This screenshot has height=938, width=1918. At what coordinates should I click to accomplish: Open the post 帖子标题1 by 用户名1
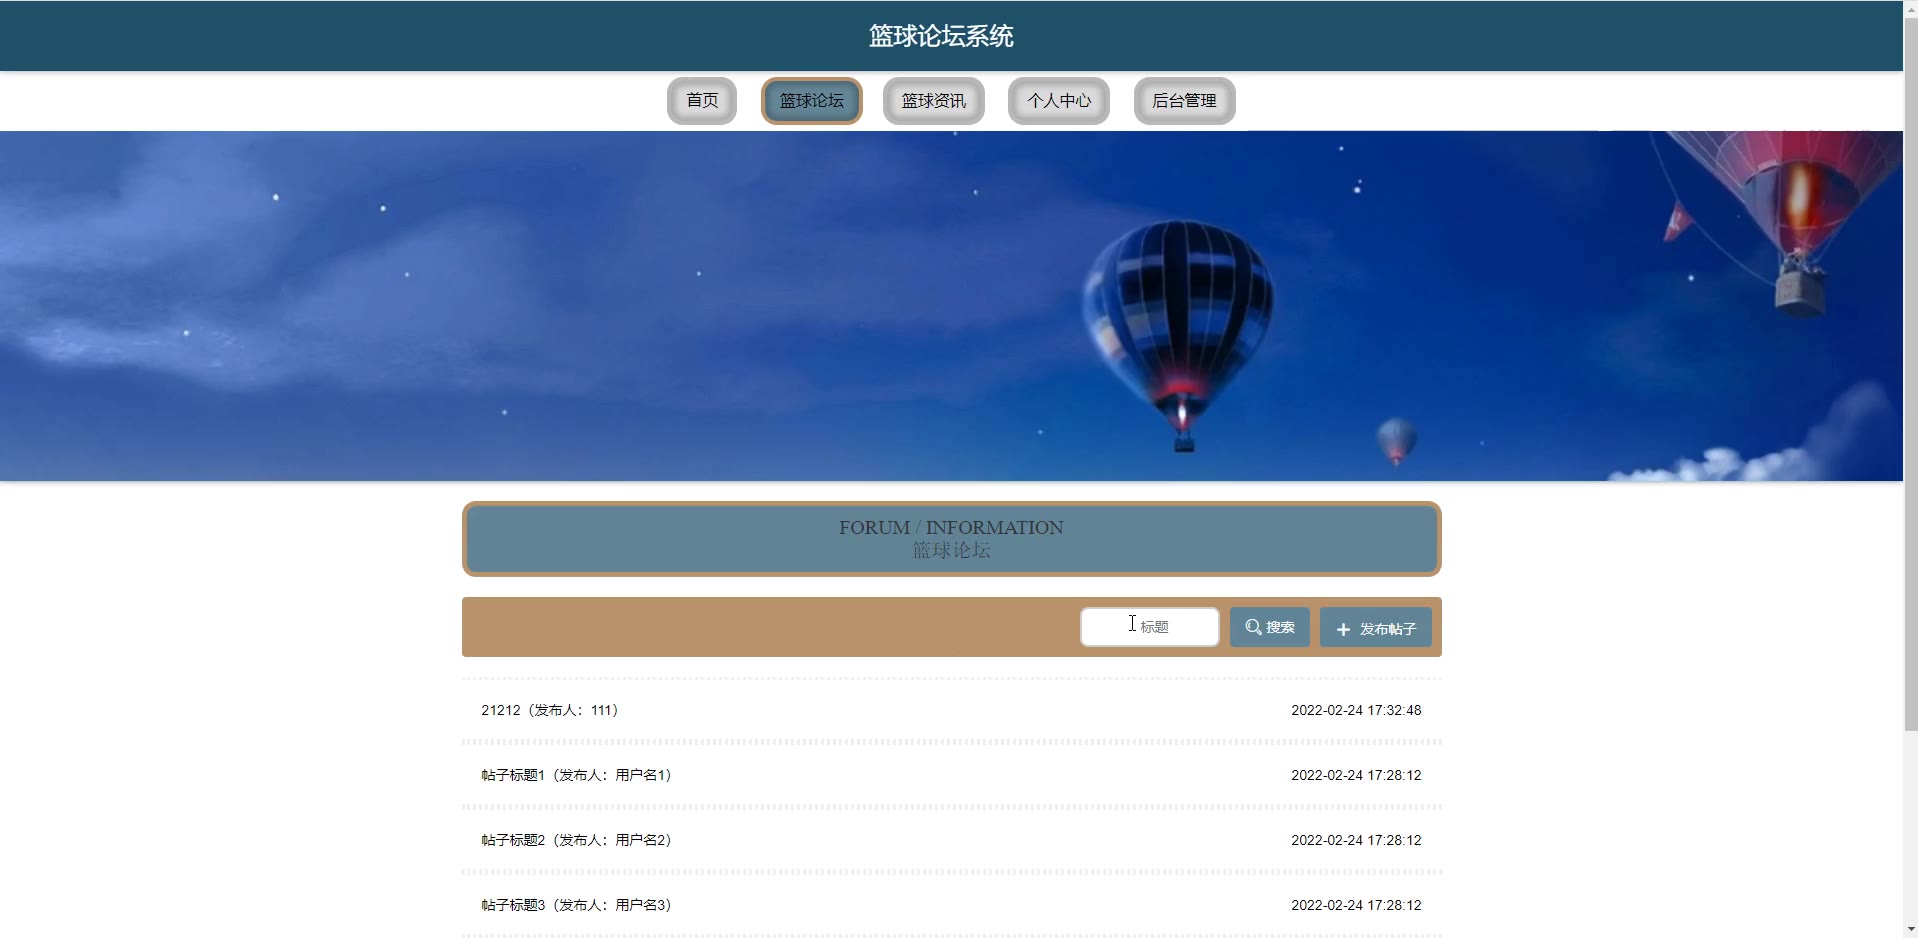coord(951,775)
